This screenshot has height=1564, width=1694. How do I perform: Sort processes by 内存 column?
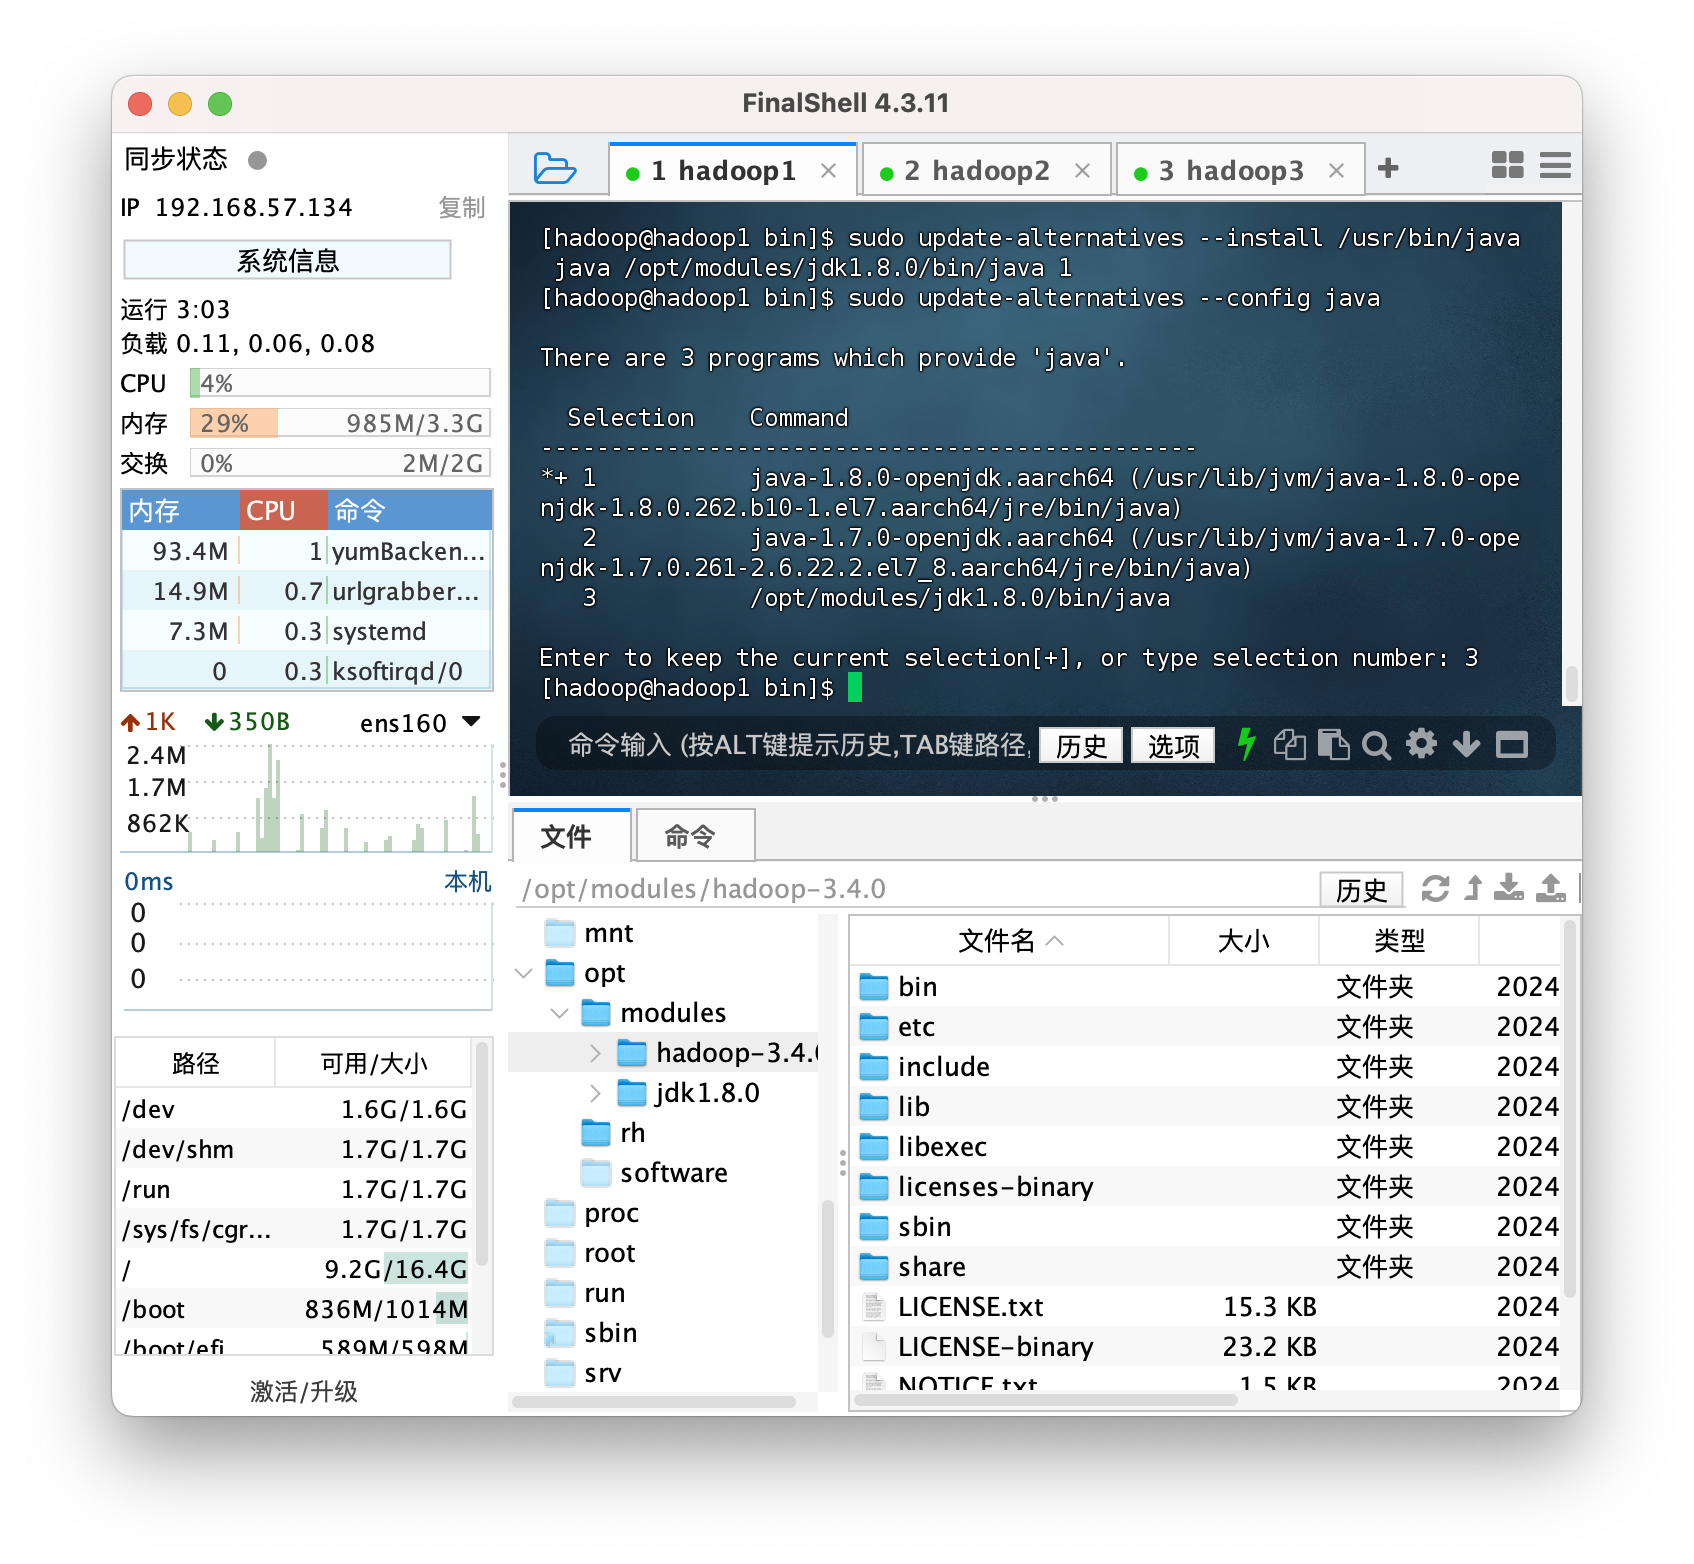coord(181,510)
